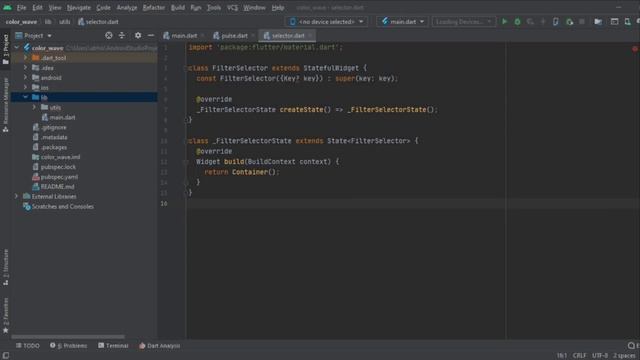Select README.md in the project tree
Image resolution: width=640 pixels, height=360 pixels.
[58, 187]
